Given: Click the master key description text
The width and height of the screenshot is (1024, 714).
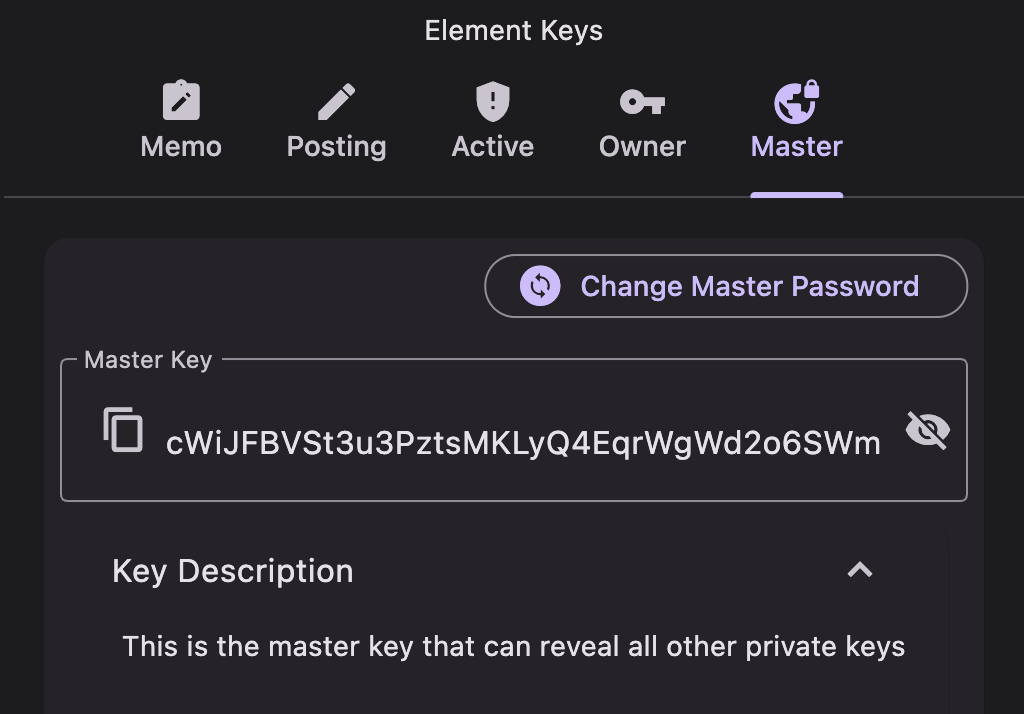Looking at the screenshot, I should pos(513,647).
